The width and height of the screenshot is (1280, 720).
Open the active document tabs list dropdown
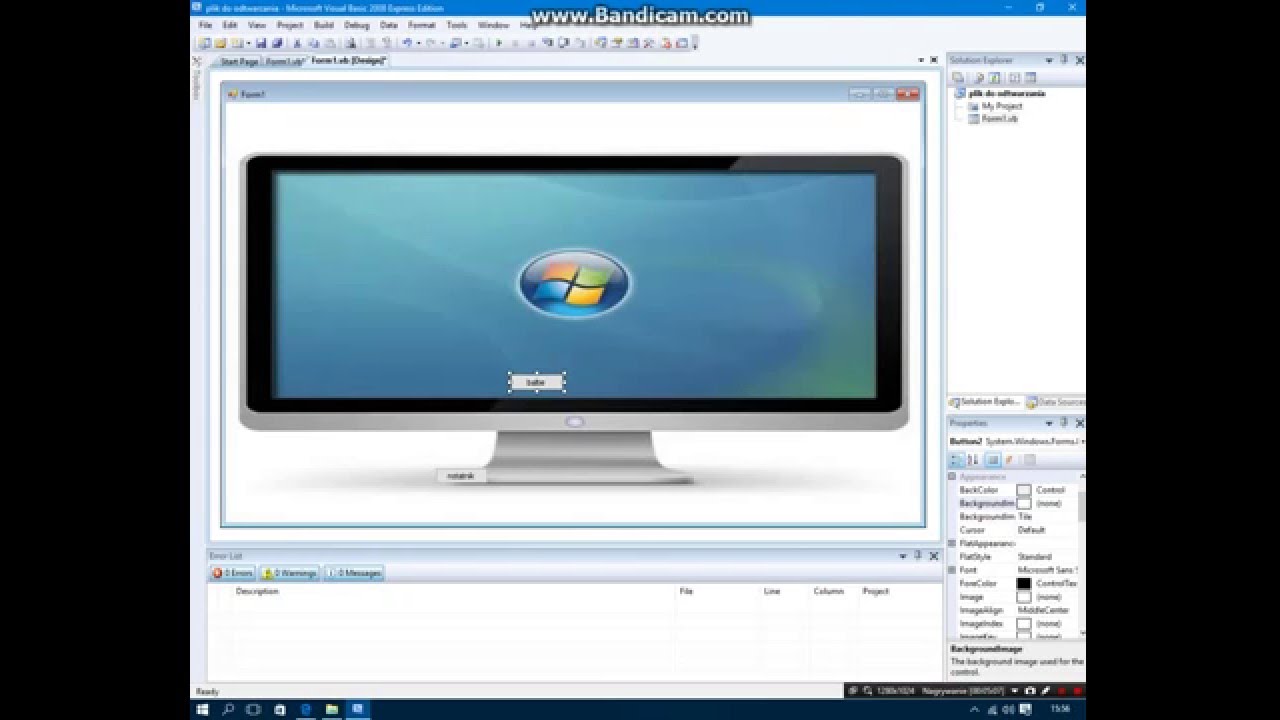[x=921, y=61]
